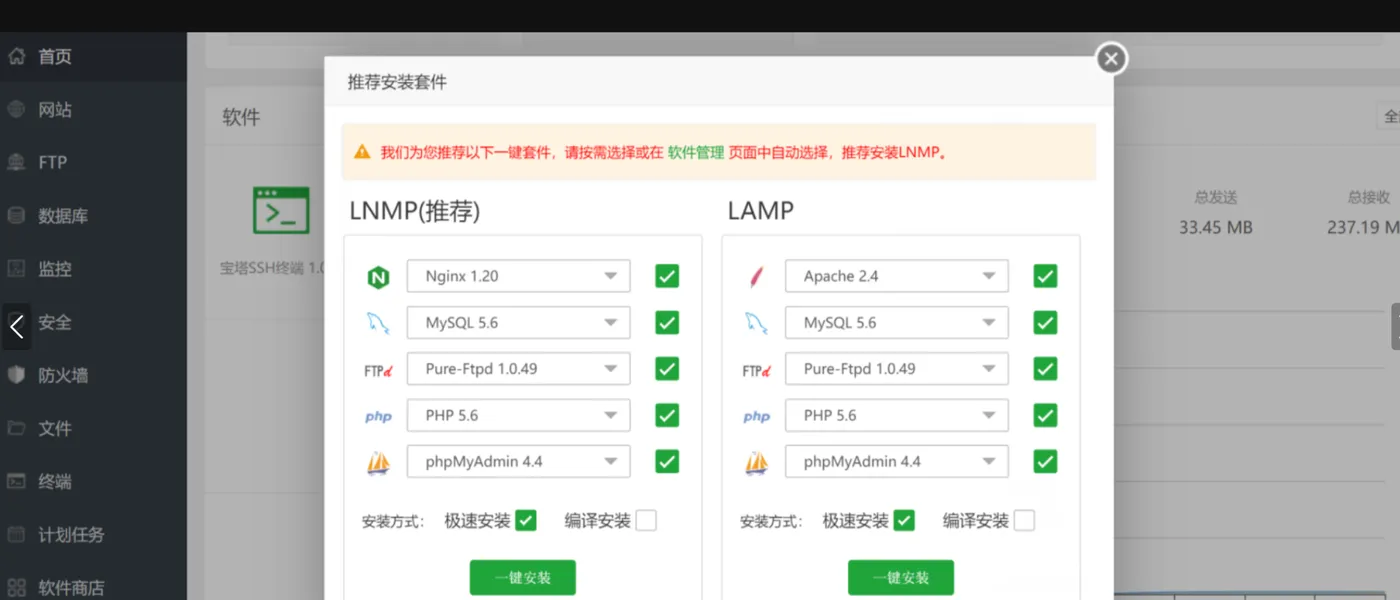The width and height of the screenshot is (1400, 600).
Task: Toggle 极速安装 checkbox under LAMP
Action: (x=904, y=520)
